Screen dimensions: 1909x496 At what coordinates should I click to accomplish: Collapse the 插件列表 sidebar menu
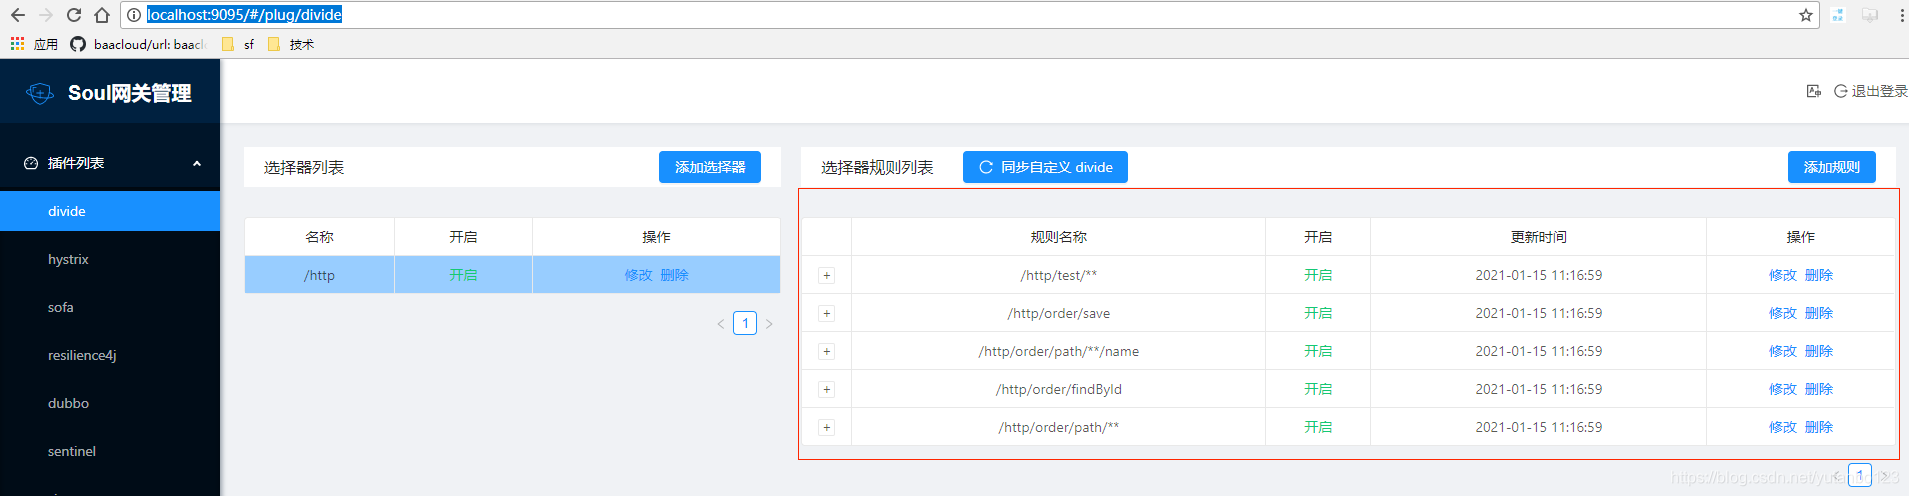coord(110,163)
